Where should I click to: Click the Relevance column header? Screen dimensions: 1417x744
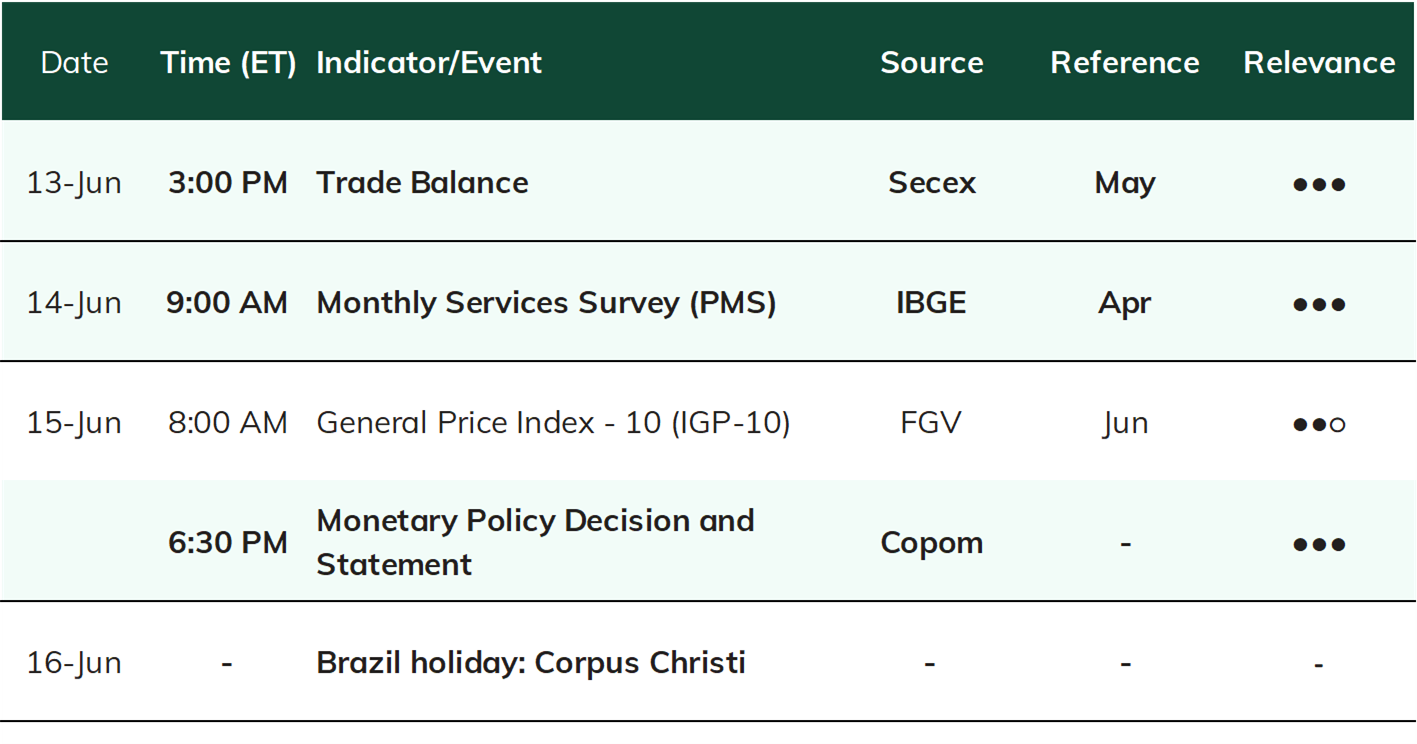tap(1319, 62)
